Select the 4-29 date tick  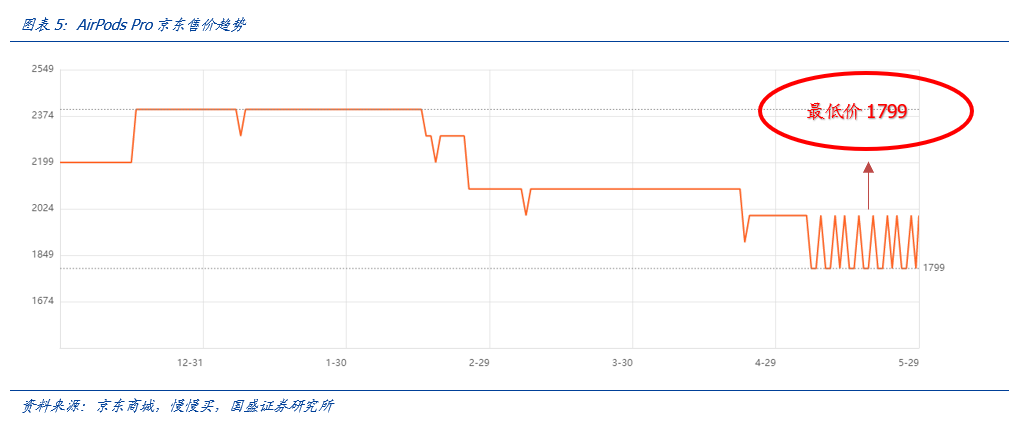click(765, 363)
